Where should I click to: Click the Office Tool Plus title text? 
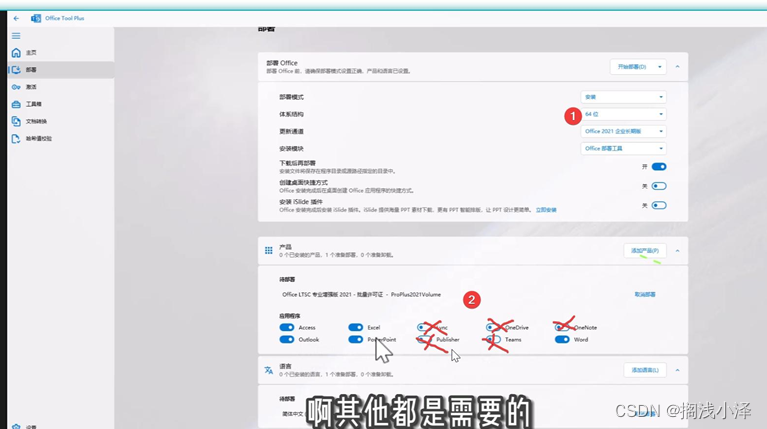click(65, 18)
